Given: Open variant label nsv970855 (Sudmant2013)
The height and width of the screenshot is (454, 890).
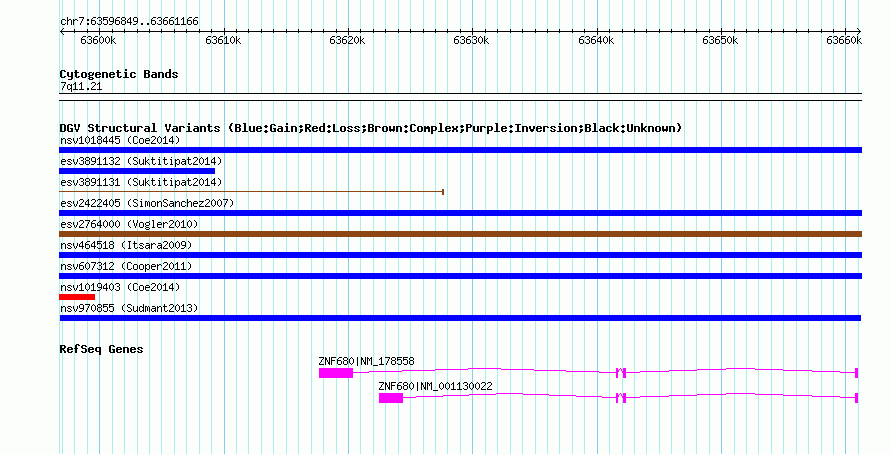Looking at the screenshot, I should pos(129,308).
